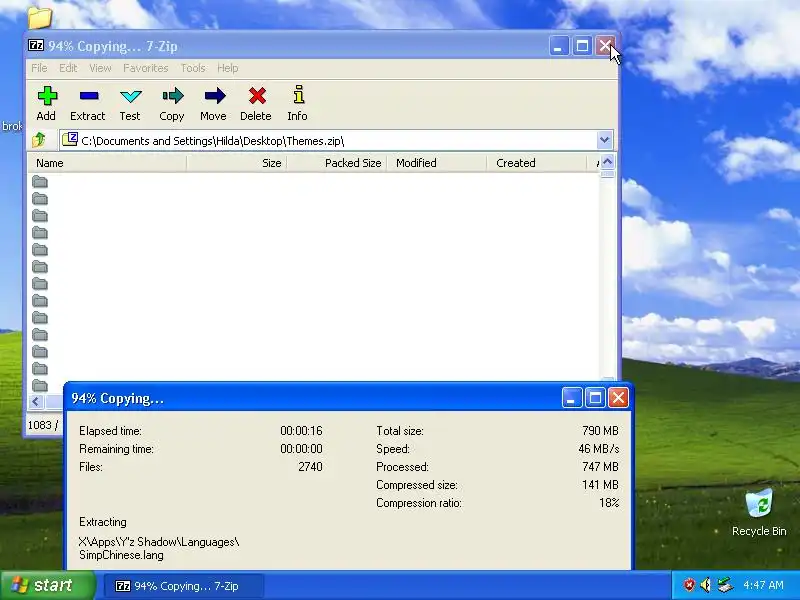Click the Delete toolbar icon
800x600 pixels.
click(256, 104)
